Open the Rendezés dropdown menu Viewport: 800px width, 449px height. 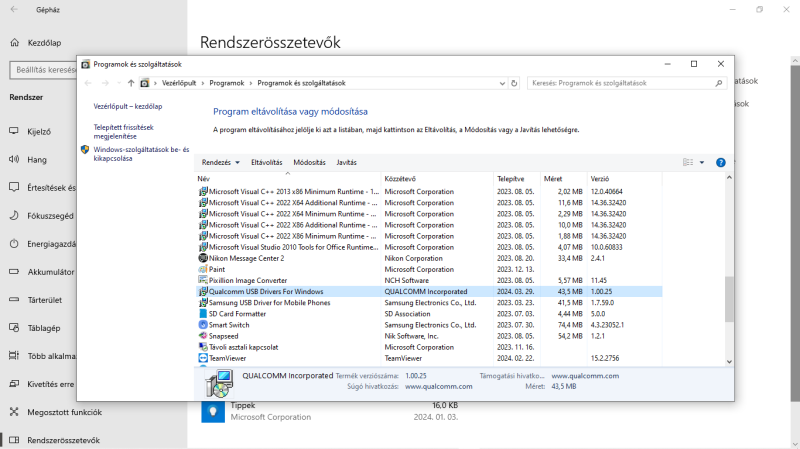tap(220, 162)
